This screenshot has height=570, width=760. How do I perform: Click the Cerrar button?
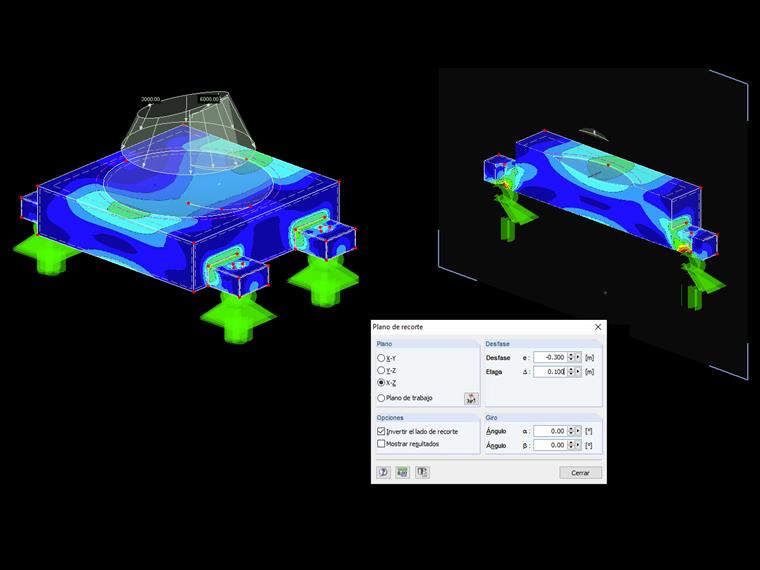580,473
